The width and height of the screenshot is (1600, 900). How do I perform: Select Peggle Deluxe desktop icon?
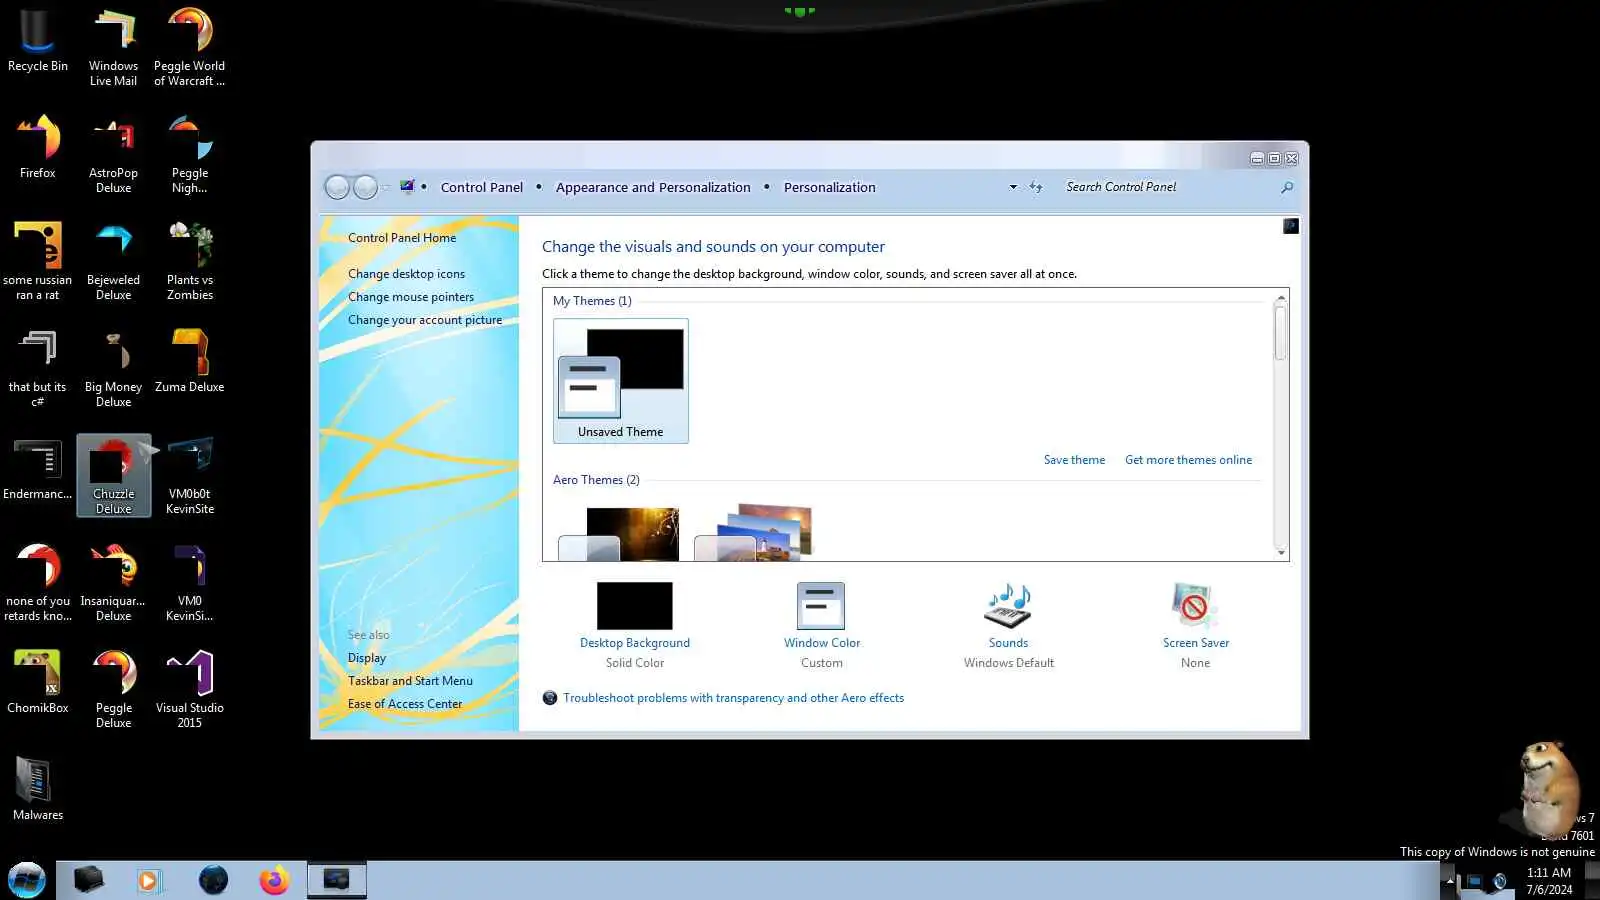pos(113,690)
